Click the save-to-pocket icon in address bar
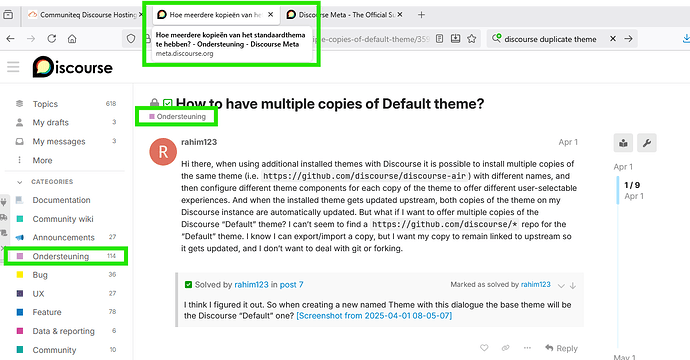 455,39
